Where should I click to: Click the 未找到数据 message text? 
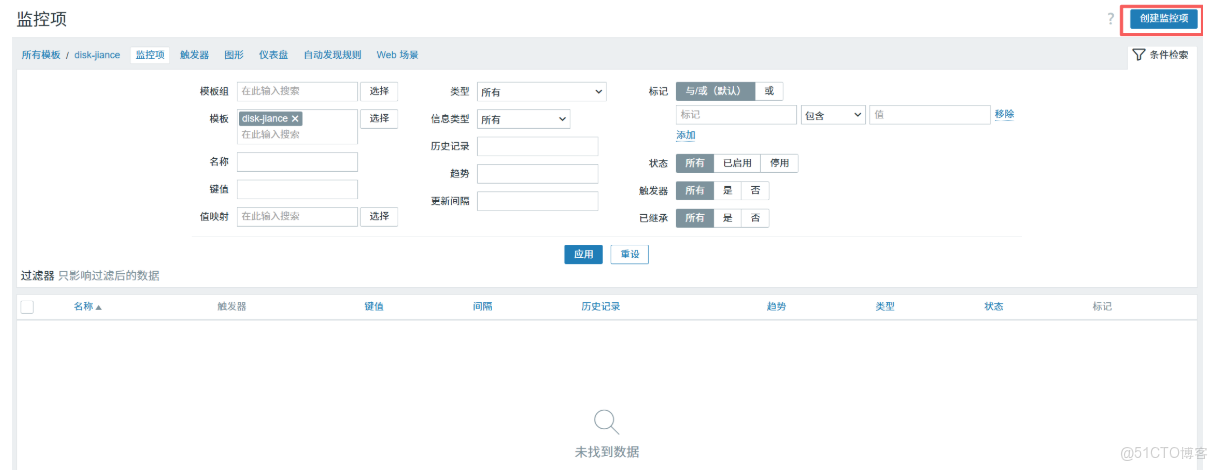[x=607, y=452]
